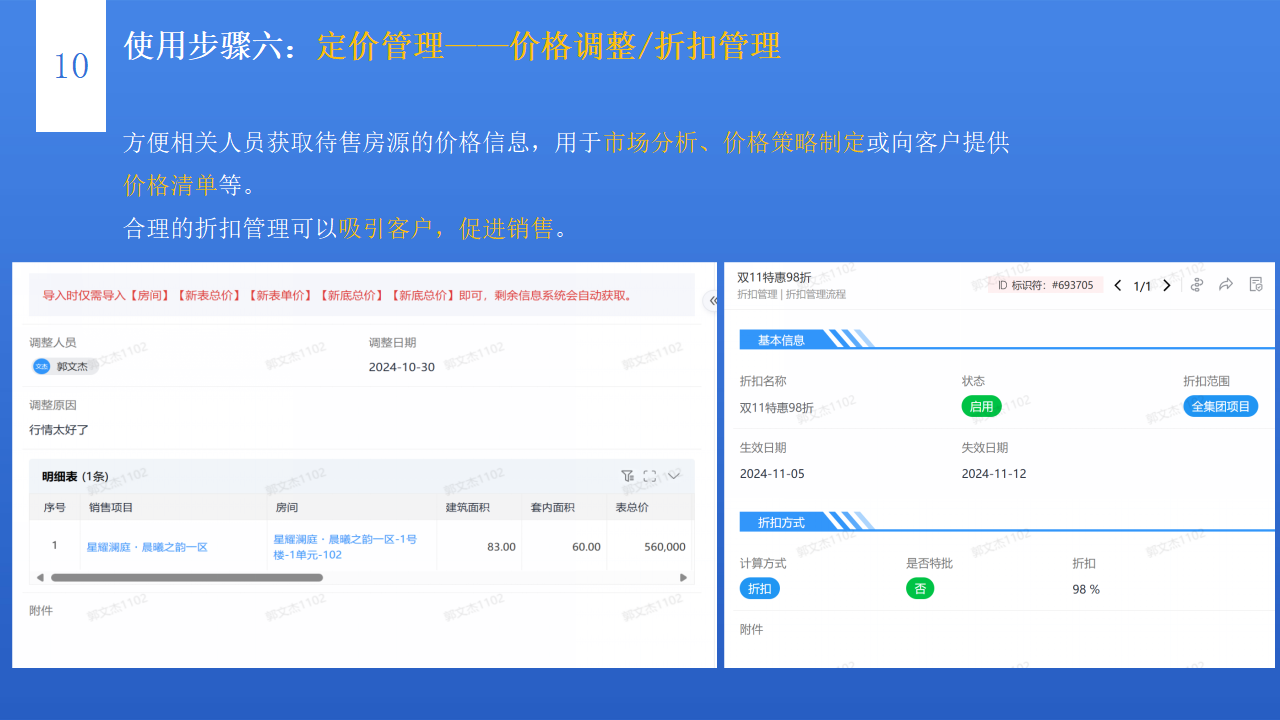The height and width of the screenshot is (720, 1280).
Task: Open the document log icon at top right
Action: pyautogui.click(x=1257, y=285)
